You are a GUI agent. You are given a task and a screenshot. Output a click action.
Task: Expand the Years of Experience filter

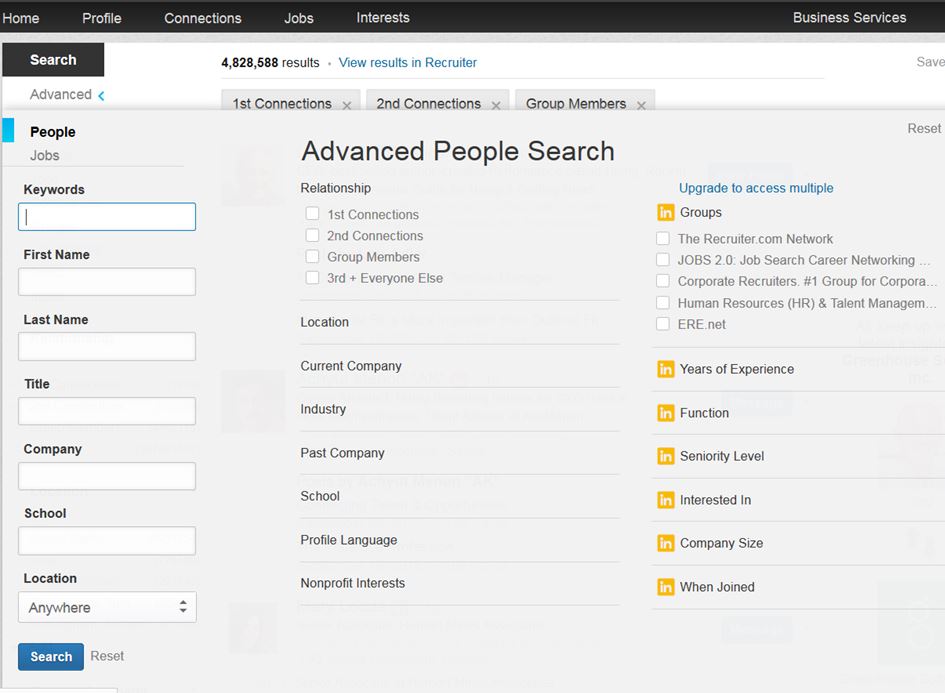[736, 369]
